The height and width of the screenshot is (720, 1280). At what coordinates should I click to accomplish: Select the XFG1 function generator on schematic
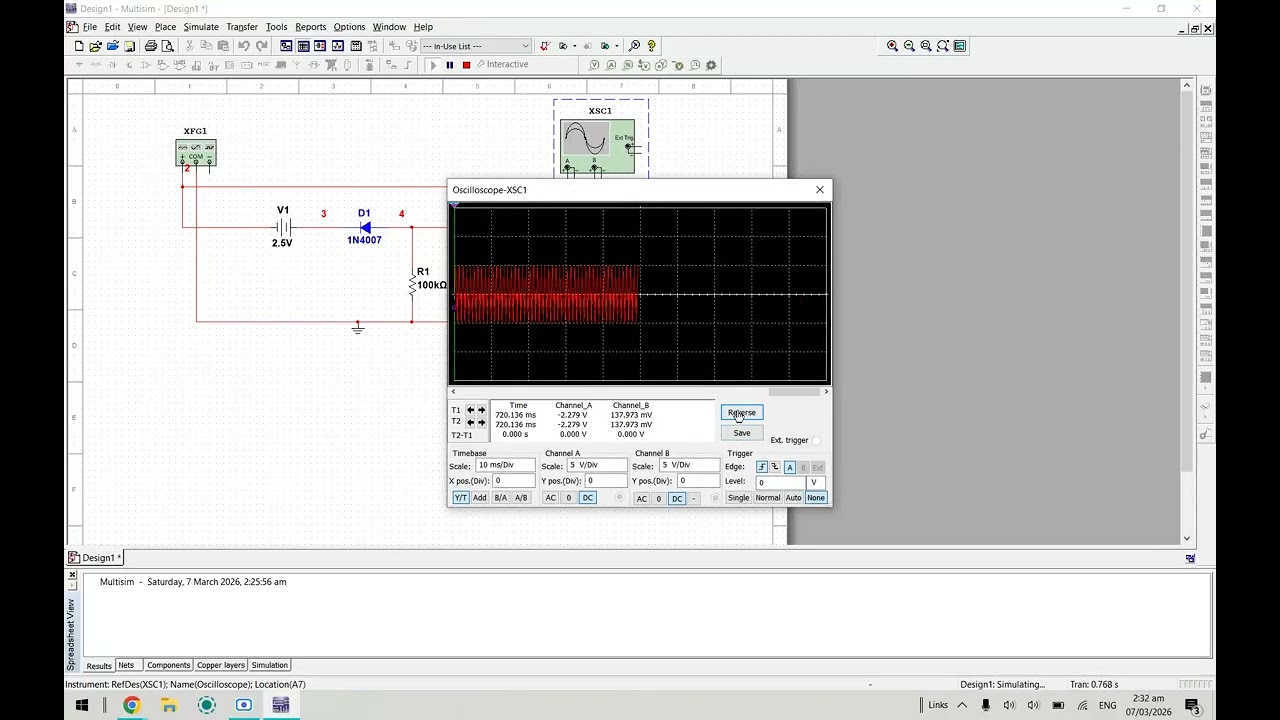(x=196, y=152)
